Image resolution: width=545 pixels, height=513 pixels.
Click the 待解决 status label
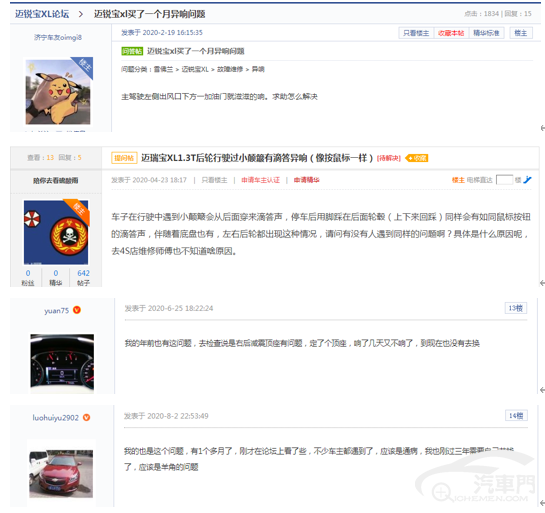click(x=389, y=158)
